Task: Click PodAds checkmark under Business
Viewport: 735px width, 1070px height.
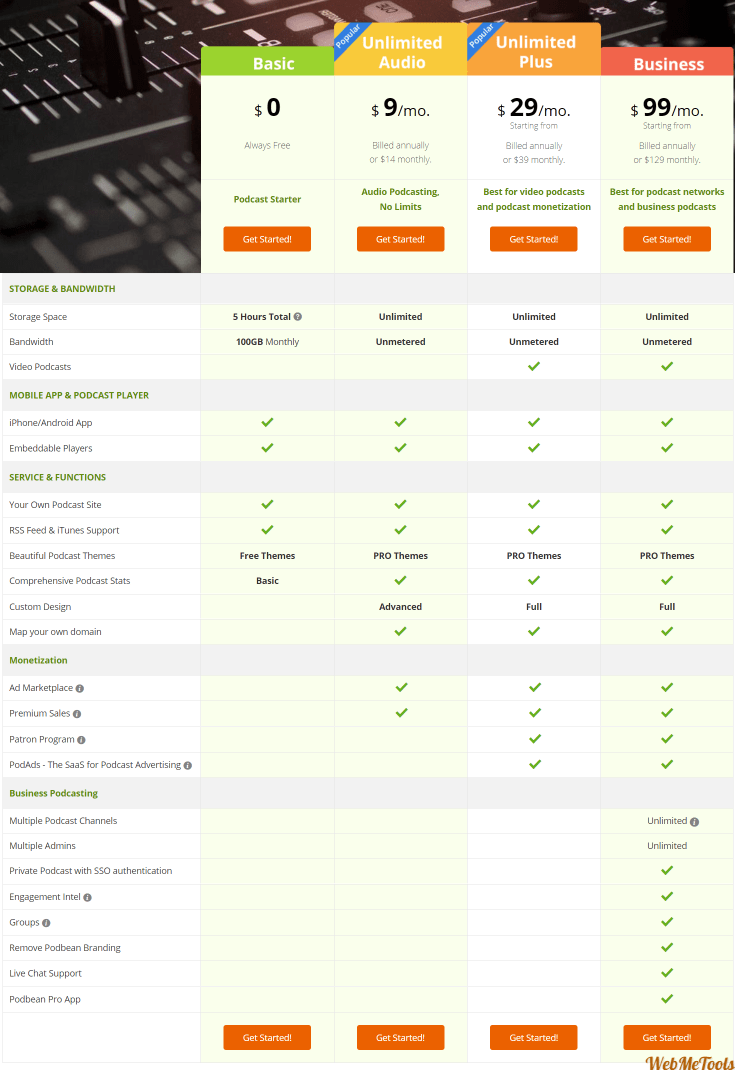Action: [667, 764]
